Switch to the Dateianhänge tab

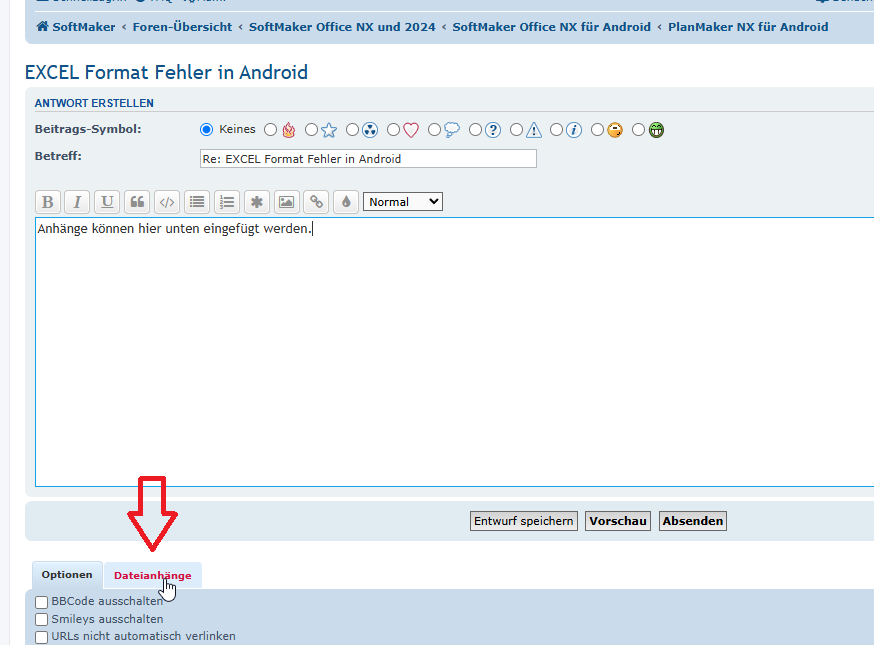click(153, 576)
